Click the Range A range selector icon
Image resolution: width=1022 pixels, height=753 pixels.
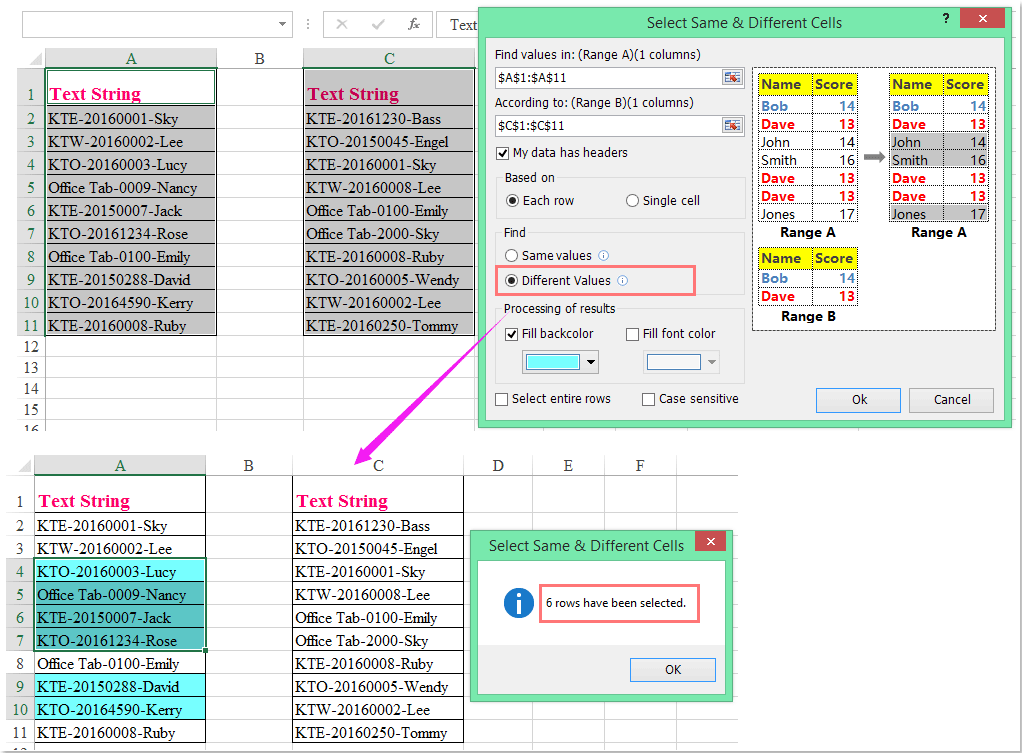[732, 77]
